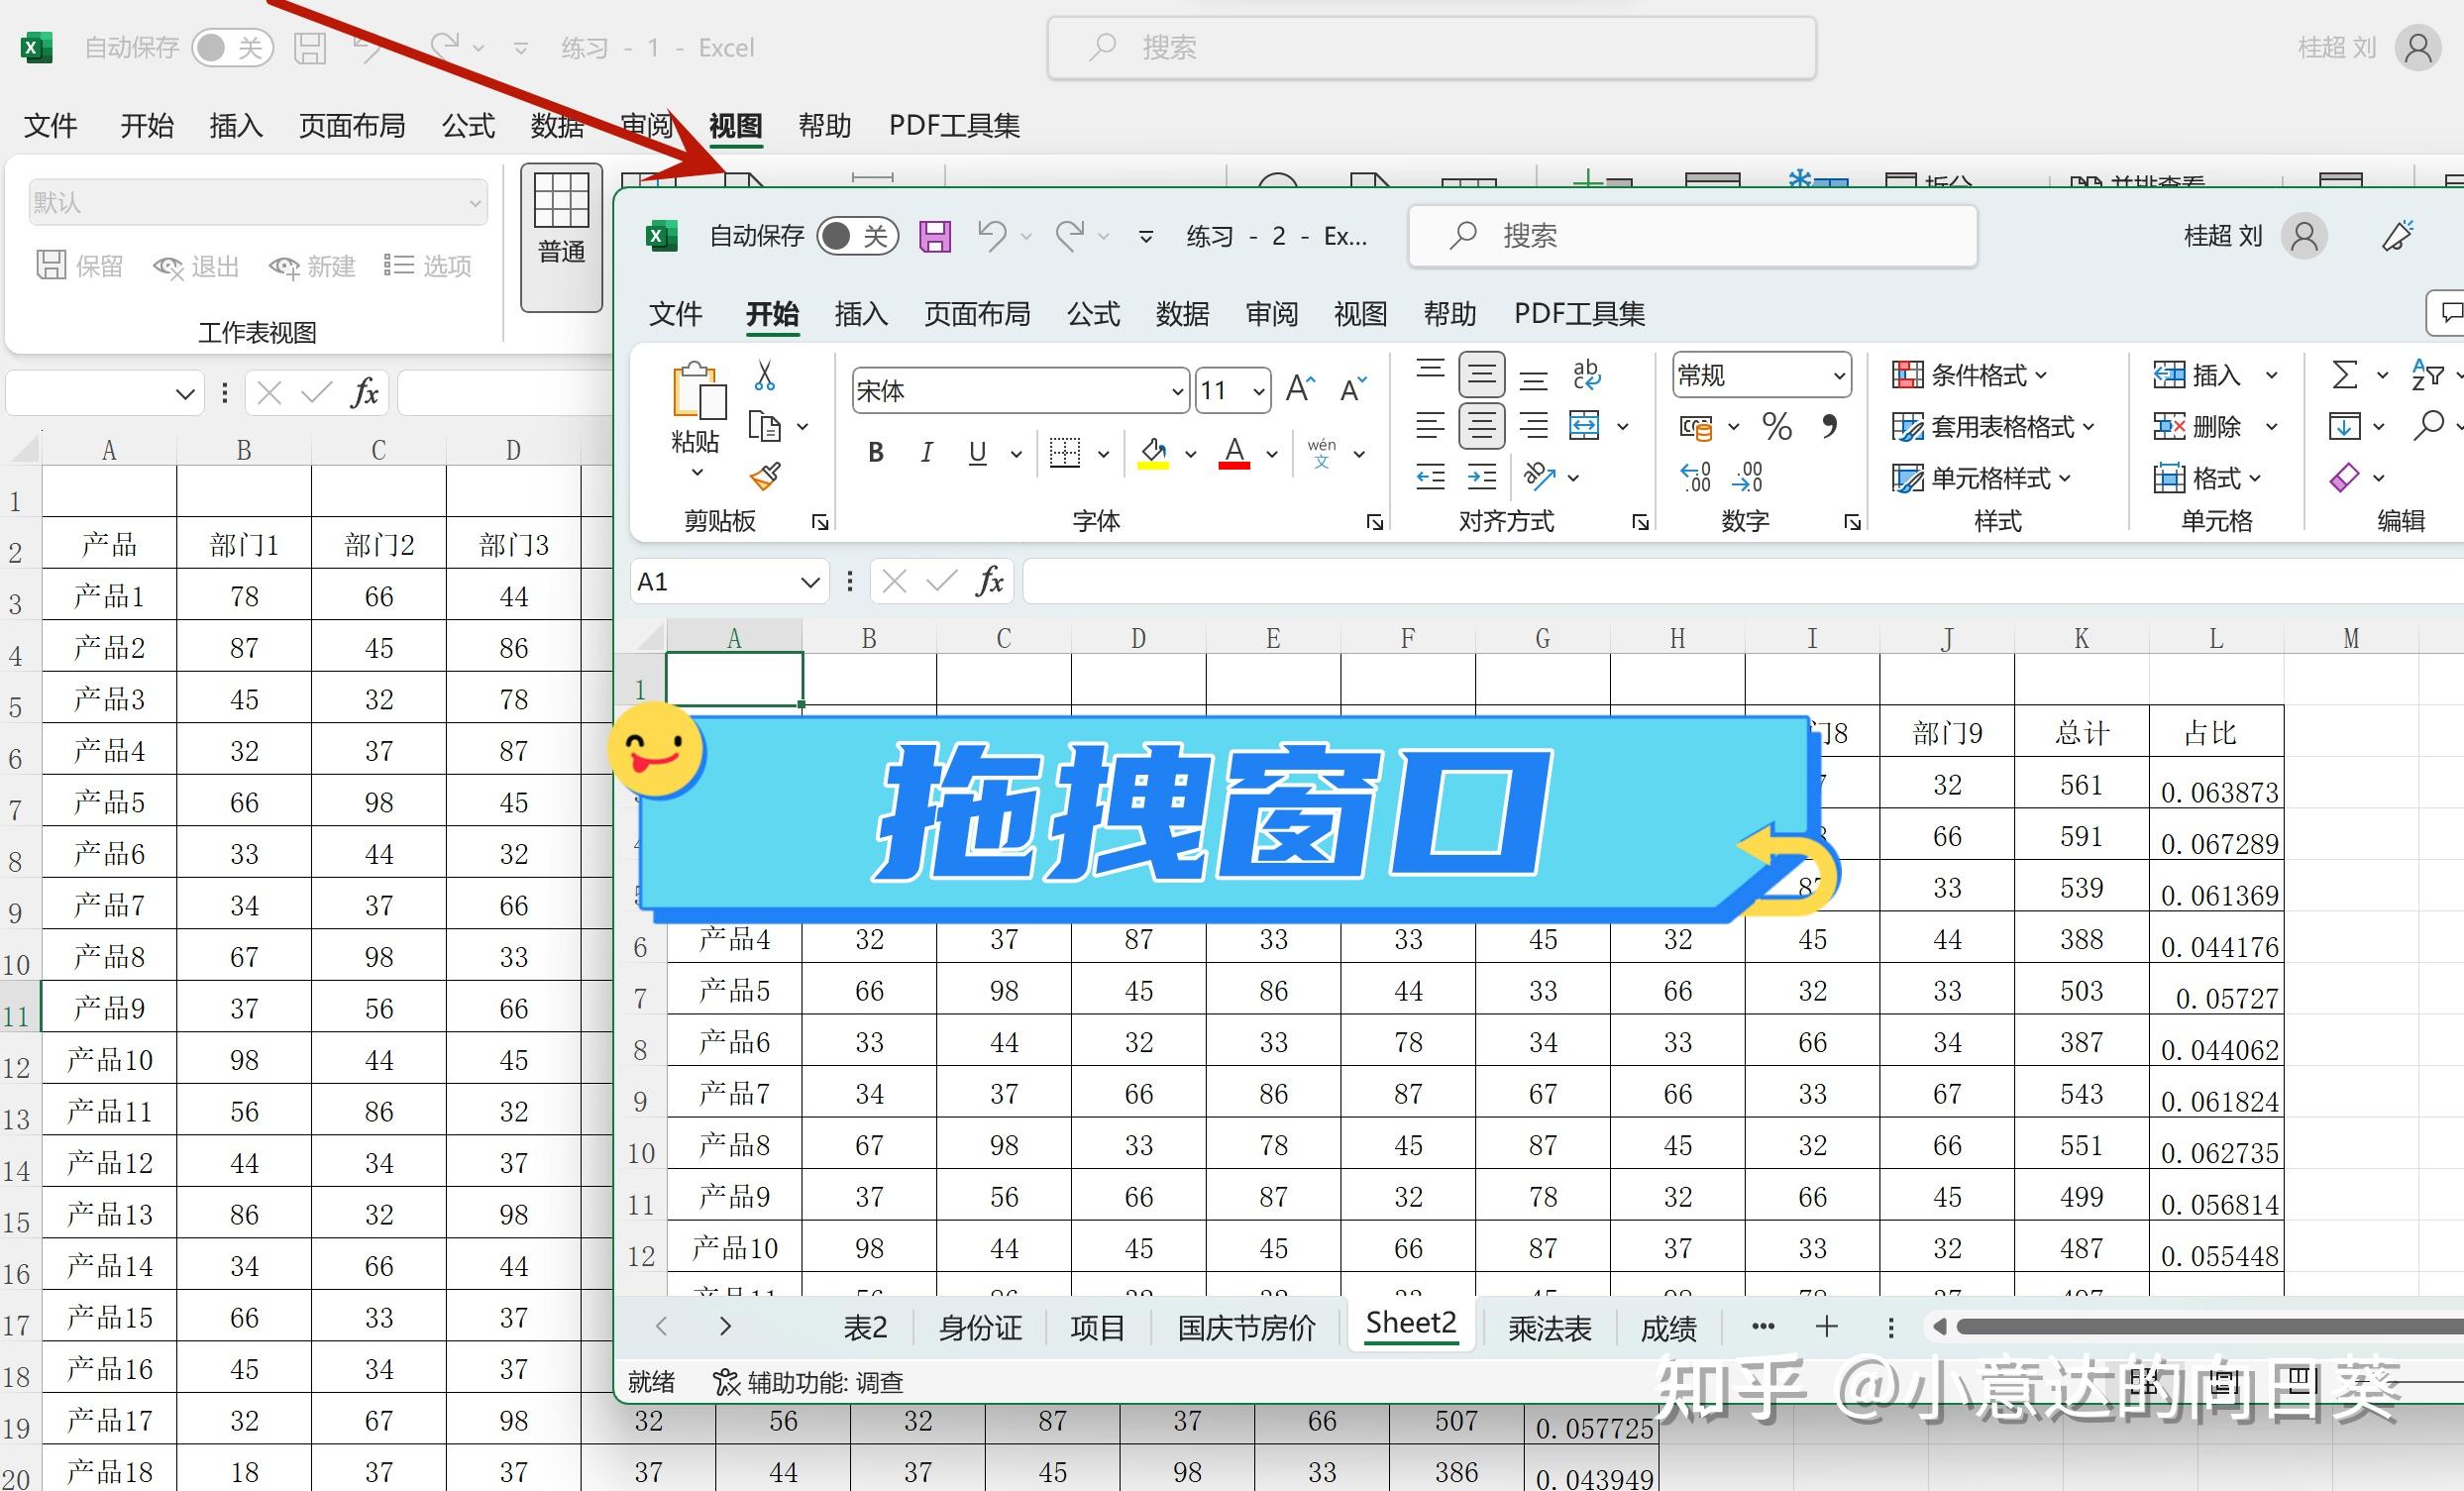This screenshot has height=1491, width=2464.
Task: Open the Fill Color dropdown arrow
Action: (1190, 454)
